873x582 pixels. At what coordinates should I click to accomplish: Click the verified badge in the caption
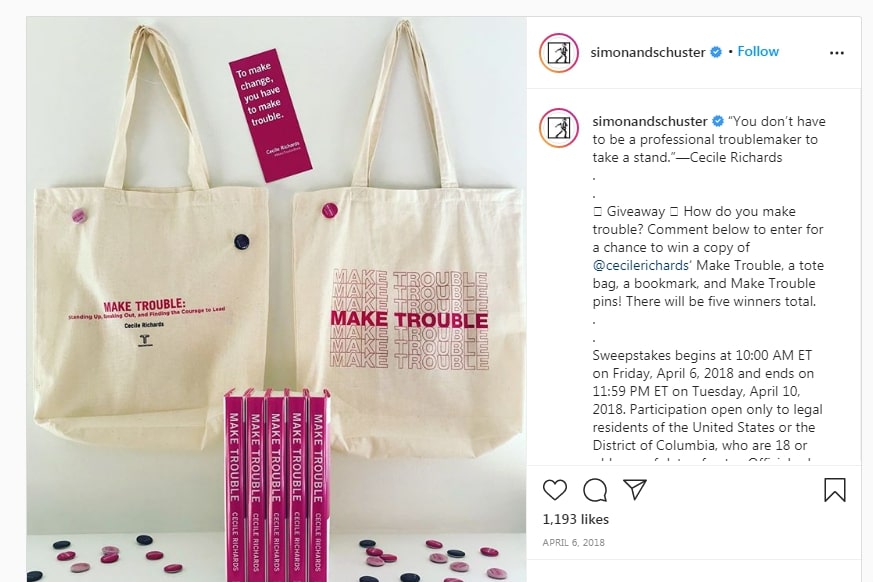click(718, 121)
